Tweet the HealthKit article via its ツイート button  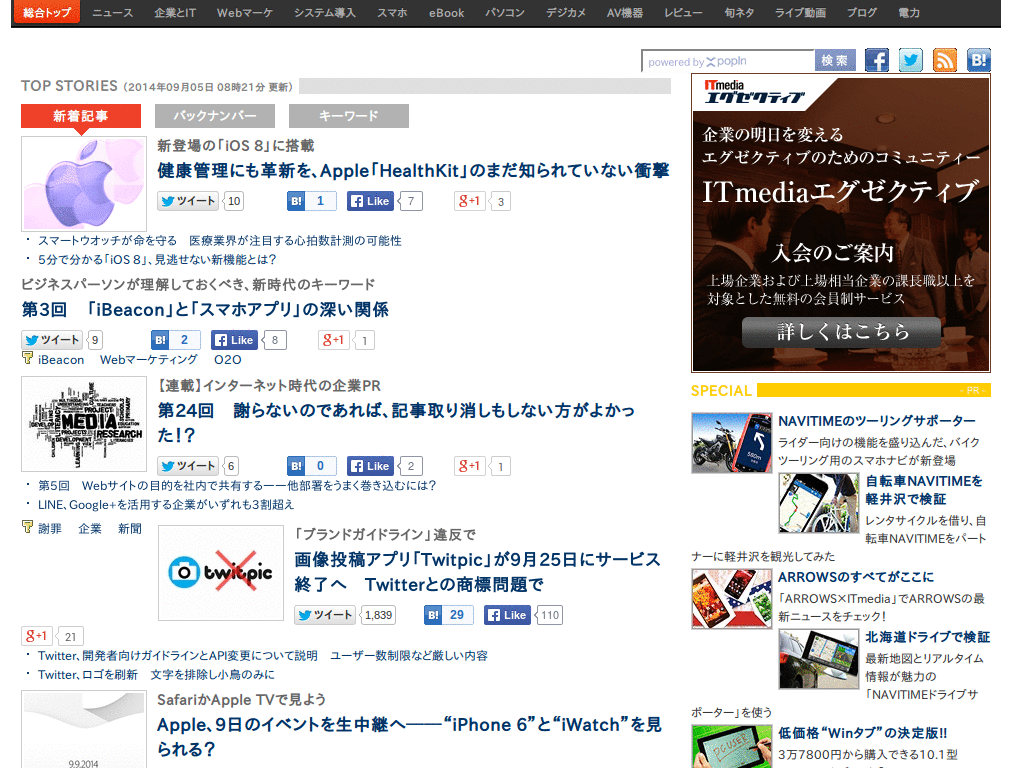[186, 201]
